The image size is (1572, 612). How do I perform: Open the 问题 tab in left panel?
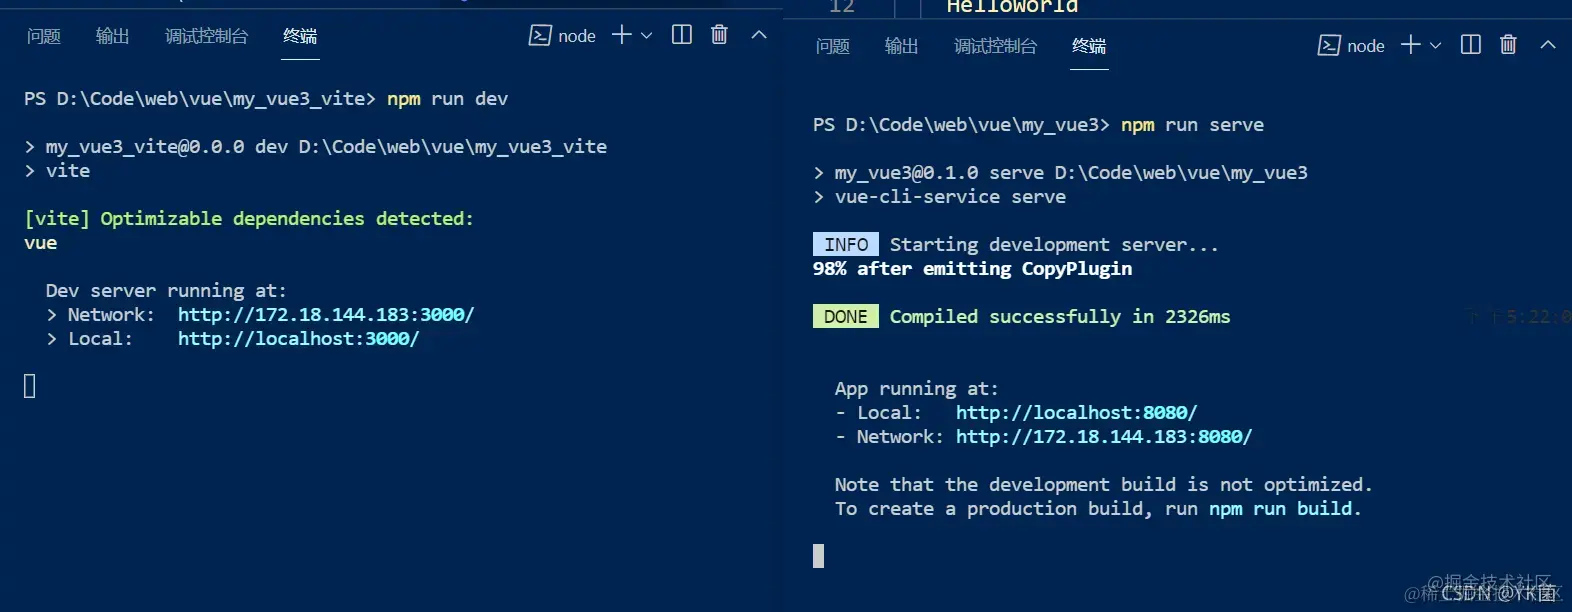pos(44,36)
